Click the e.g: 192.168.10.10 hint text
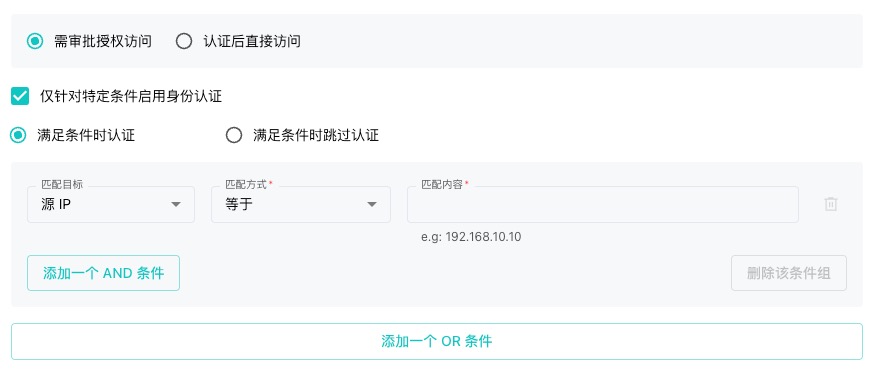This screenshot has height=372, width=873. 471,237
